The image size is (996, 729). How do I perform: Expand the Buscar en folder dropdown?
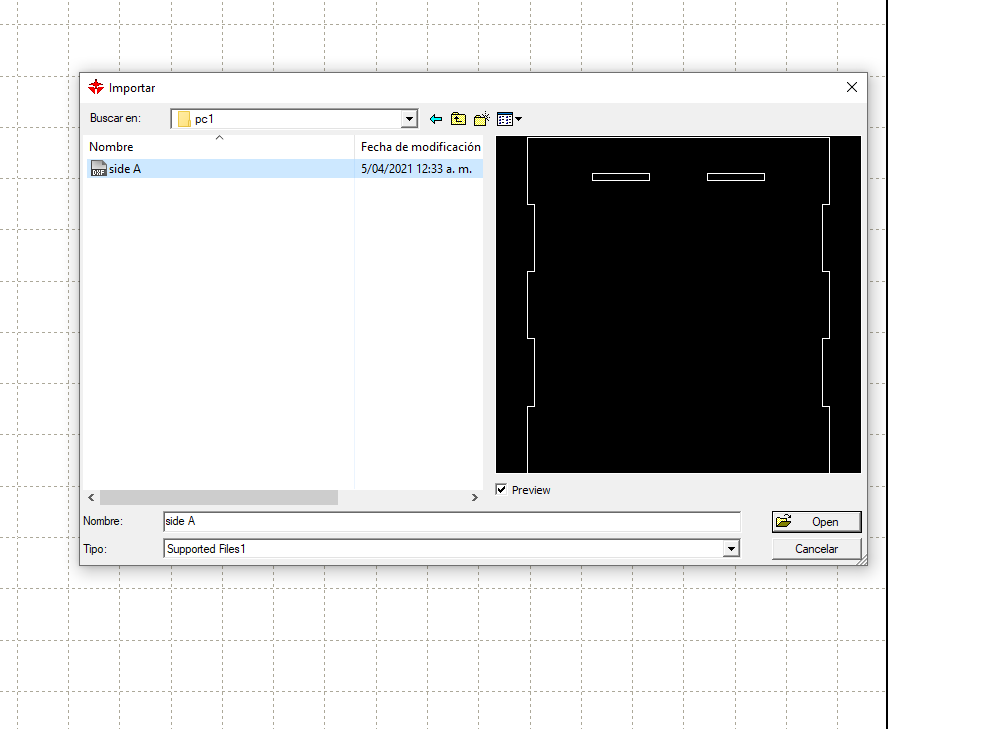pyautogui.click(x=409, y=119)
